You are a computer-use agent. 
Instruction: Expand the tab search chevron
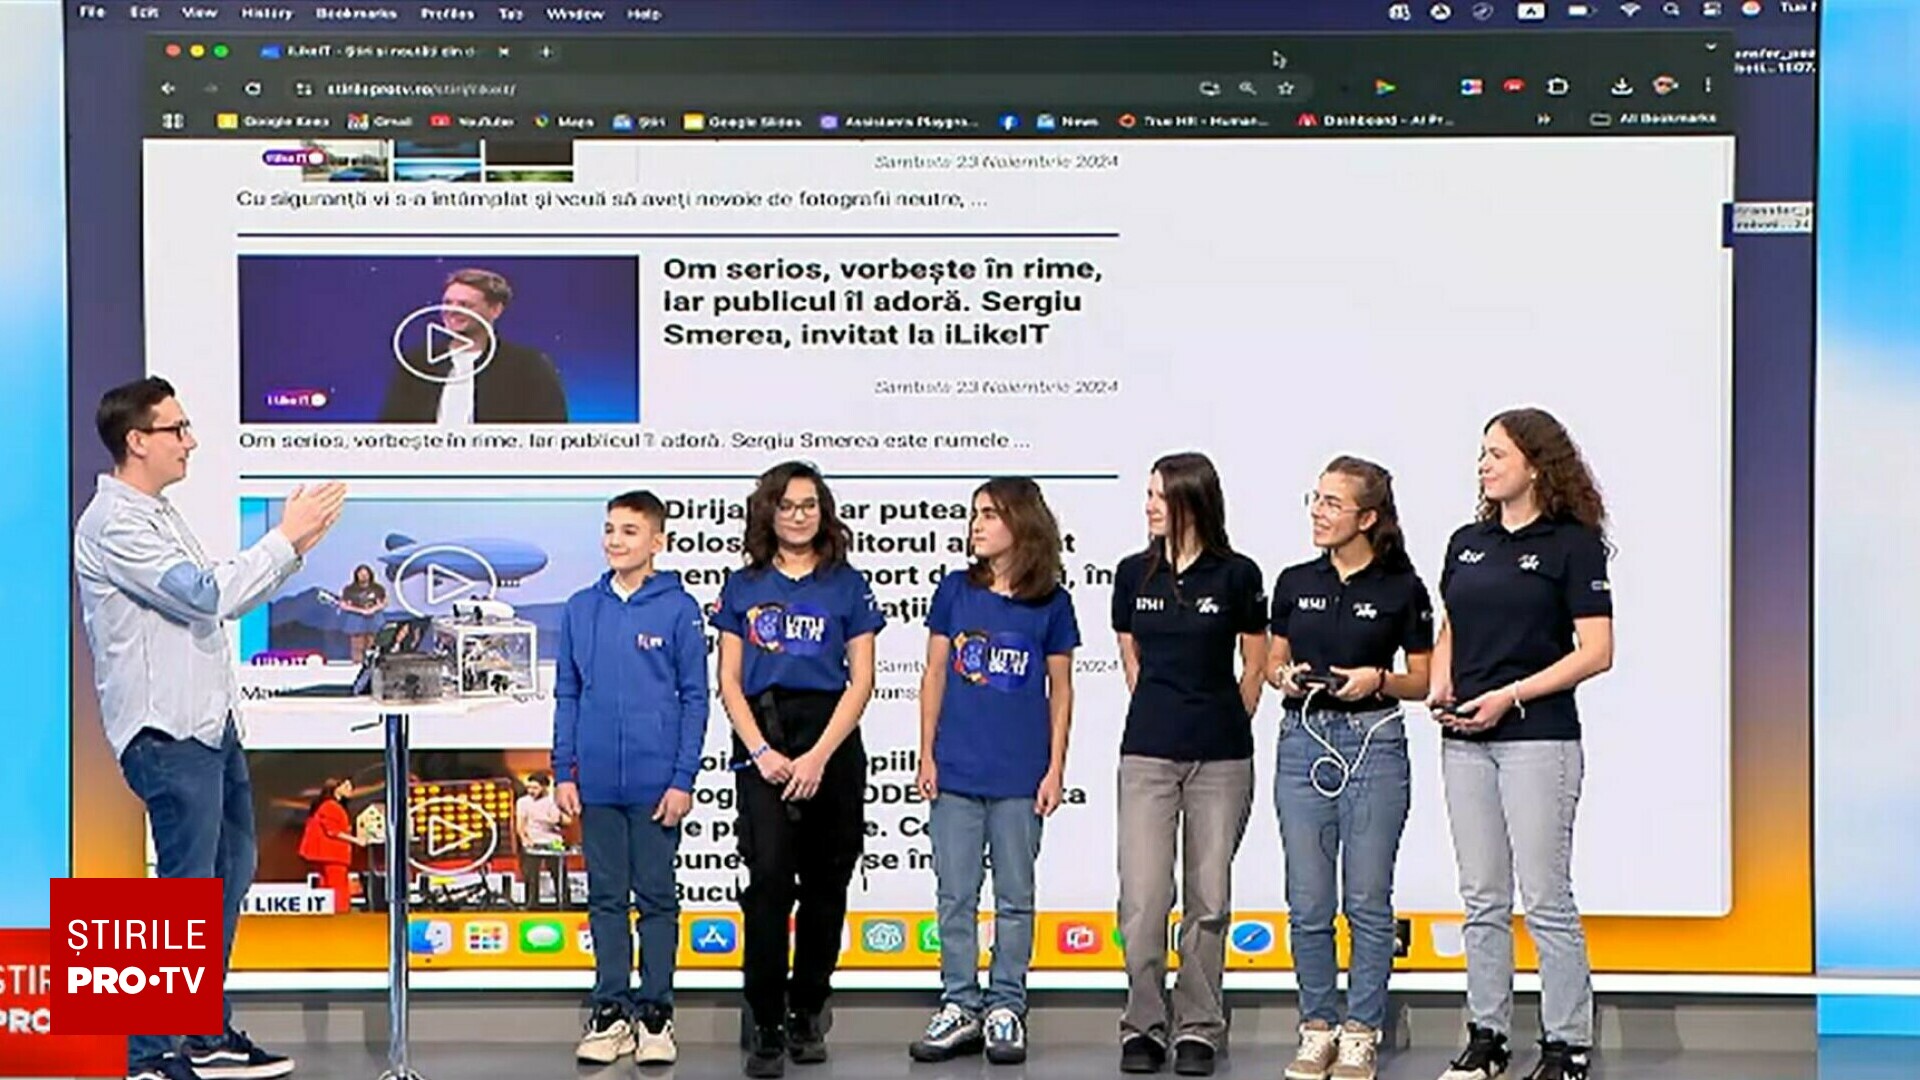[1711, 47]
